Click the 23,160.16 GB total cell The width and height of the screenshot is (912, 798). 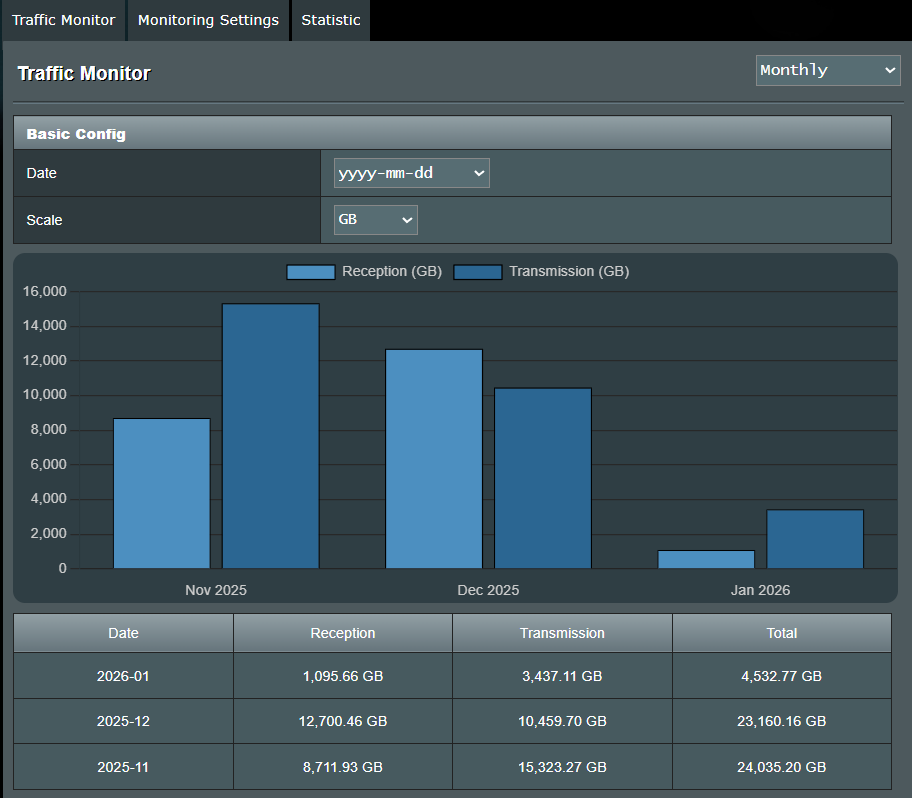pyautogui.click(x=781, y=721)
